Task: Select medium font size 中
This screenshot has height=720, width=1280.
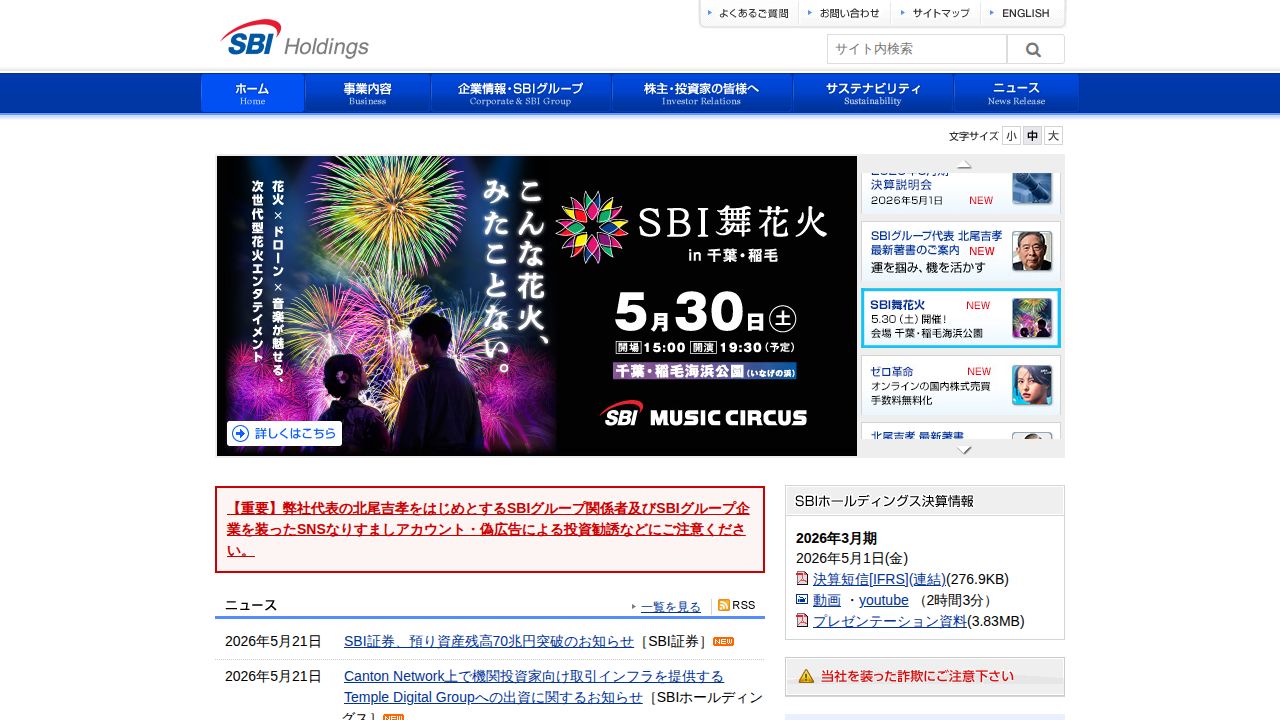Action: pyautogui.click(x=1032, y=136)
